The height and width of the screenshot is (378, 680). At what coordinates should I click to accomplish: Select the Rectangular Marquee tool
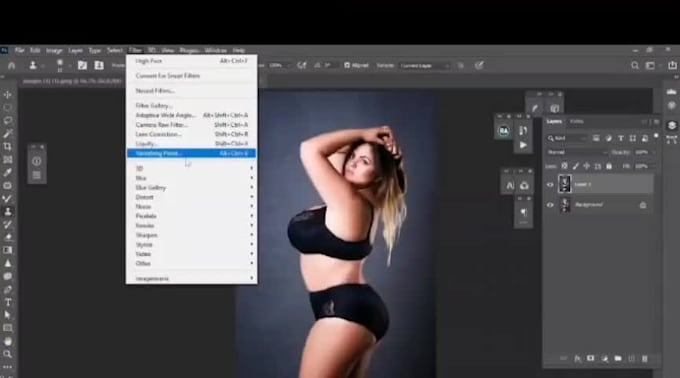pyautogui.click(x=7, y=108)
